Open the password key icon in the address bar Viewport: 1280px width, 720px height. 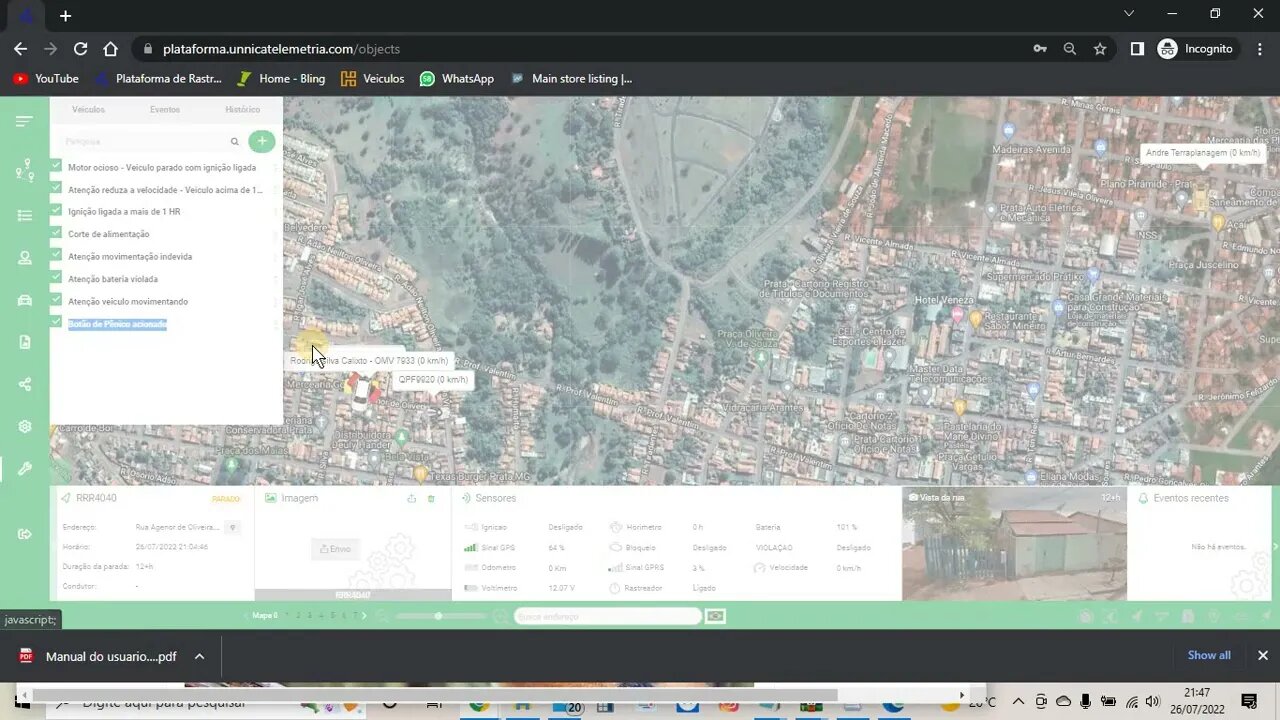1040,48
